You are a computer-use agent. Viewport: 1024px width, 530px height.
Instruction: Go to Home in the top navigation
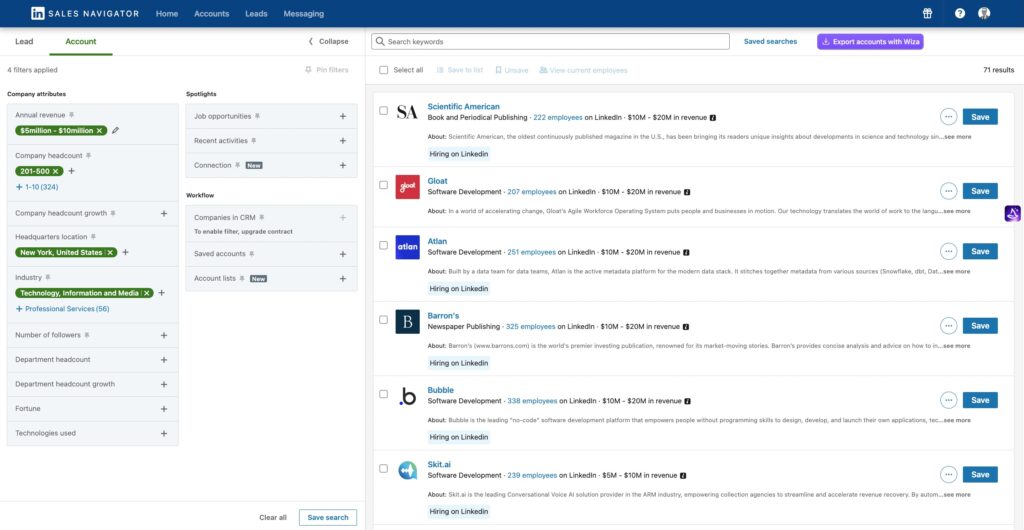tap(167, 13)
